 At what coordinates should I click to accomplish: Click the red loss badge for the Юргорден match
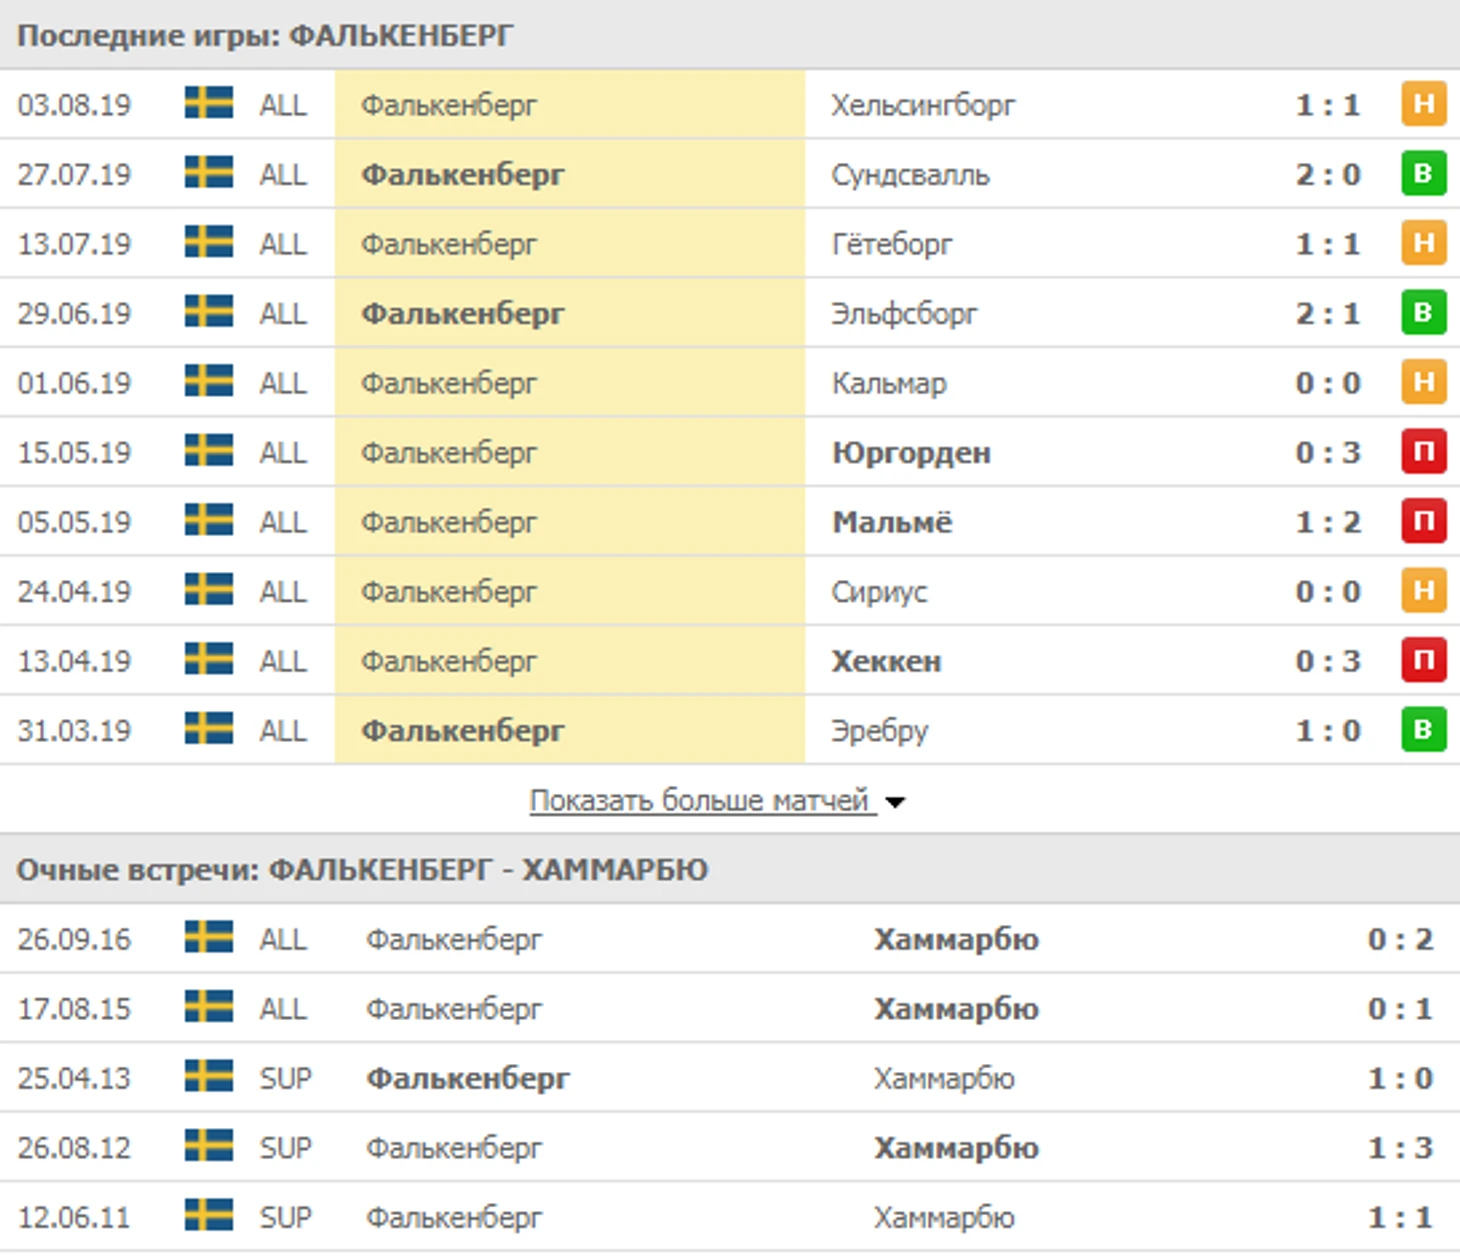coord(1424,452)
